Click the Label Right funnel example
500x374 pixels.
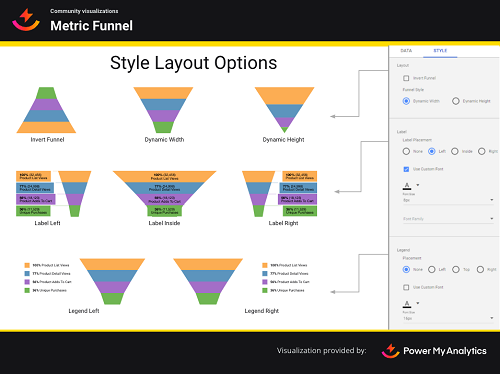pos(279,194)
